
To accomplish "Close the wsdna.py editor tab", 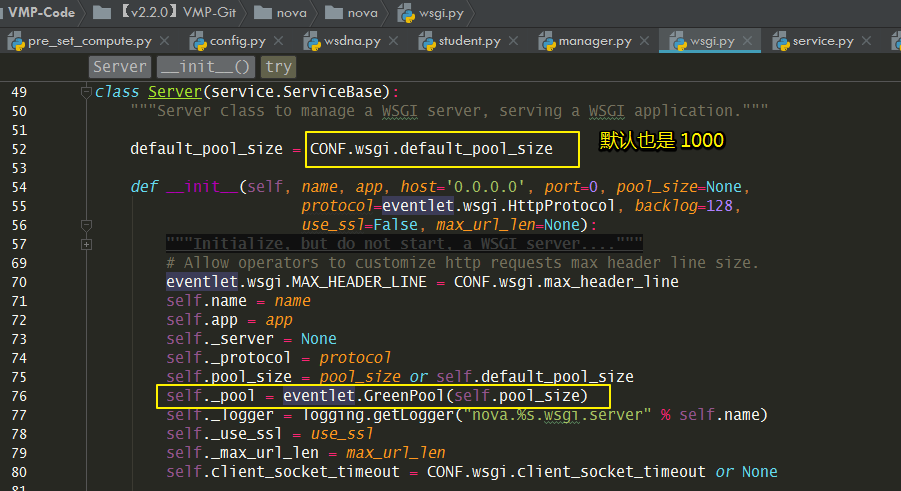I will pyautogui.click(x=393, y=41).
